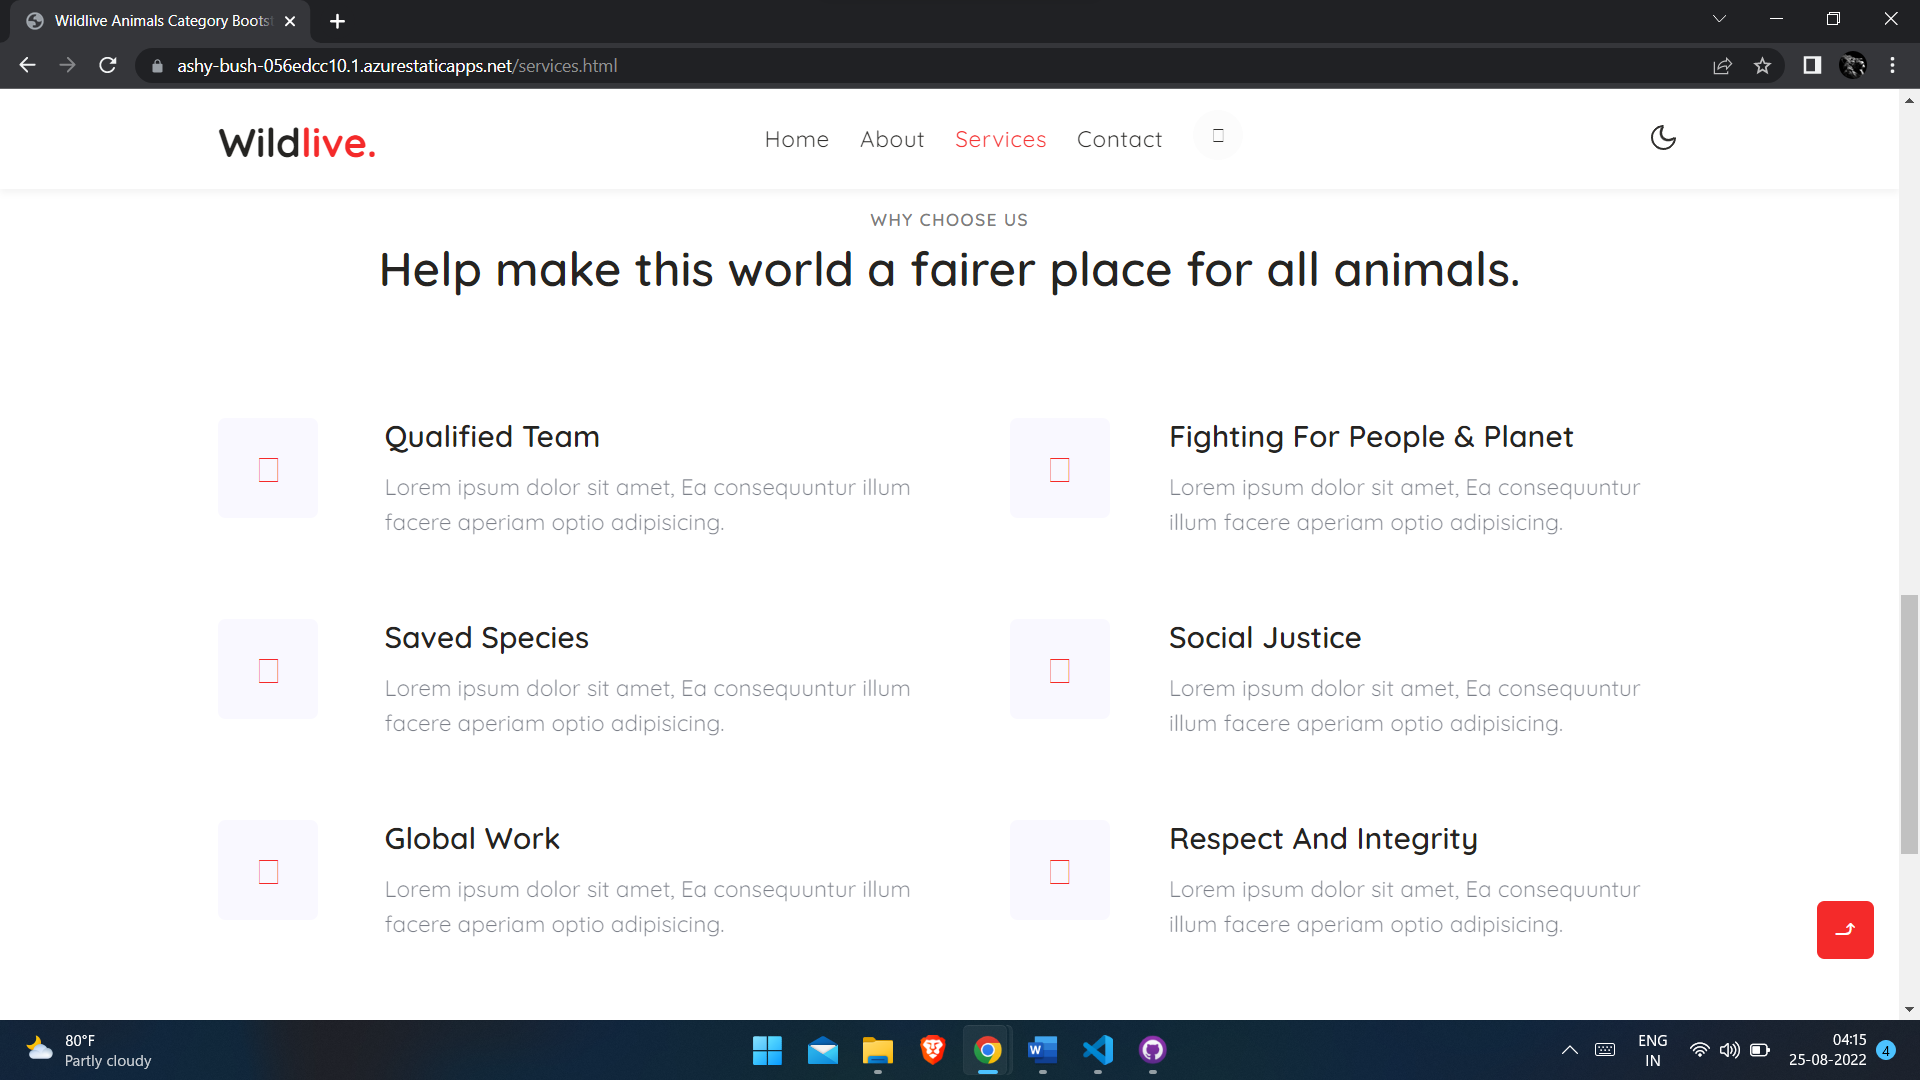Open the About menu item

click(x=892, y=139)
